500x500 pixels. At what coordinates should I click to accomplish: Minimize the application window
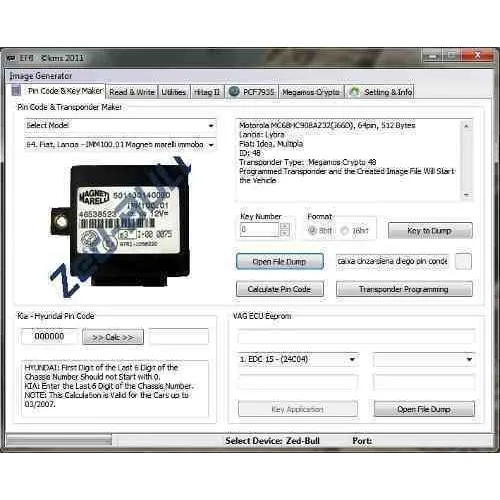click(432, 56)
